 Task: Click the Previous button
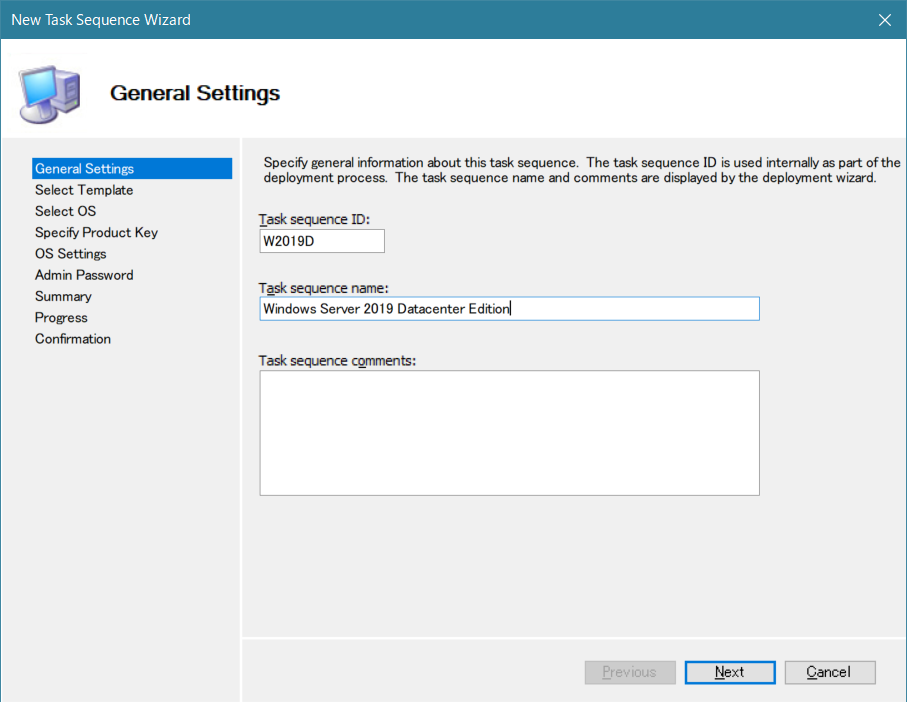coord(630,673)
